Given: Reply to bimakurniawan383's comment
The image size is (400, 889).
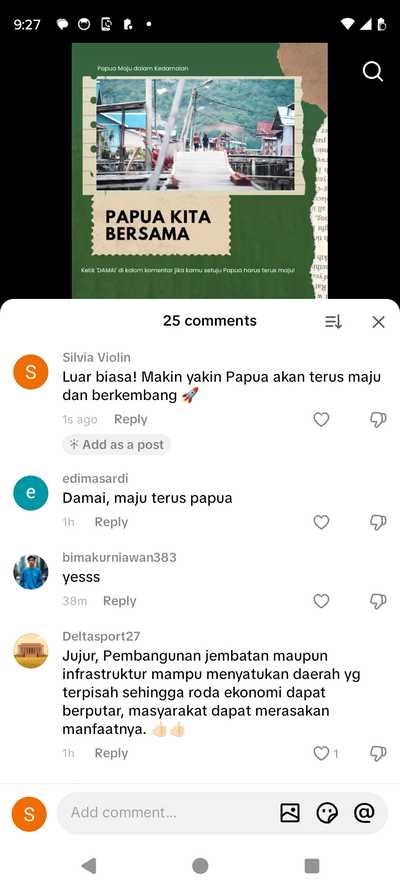Looking at the screenshot, I should (120, 601).
